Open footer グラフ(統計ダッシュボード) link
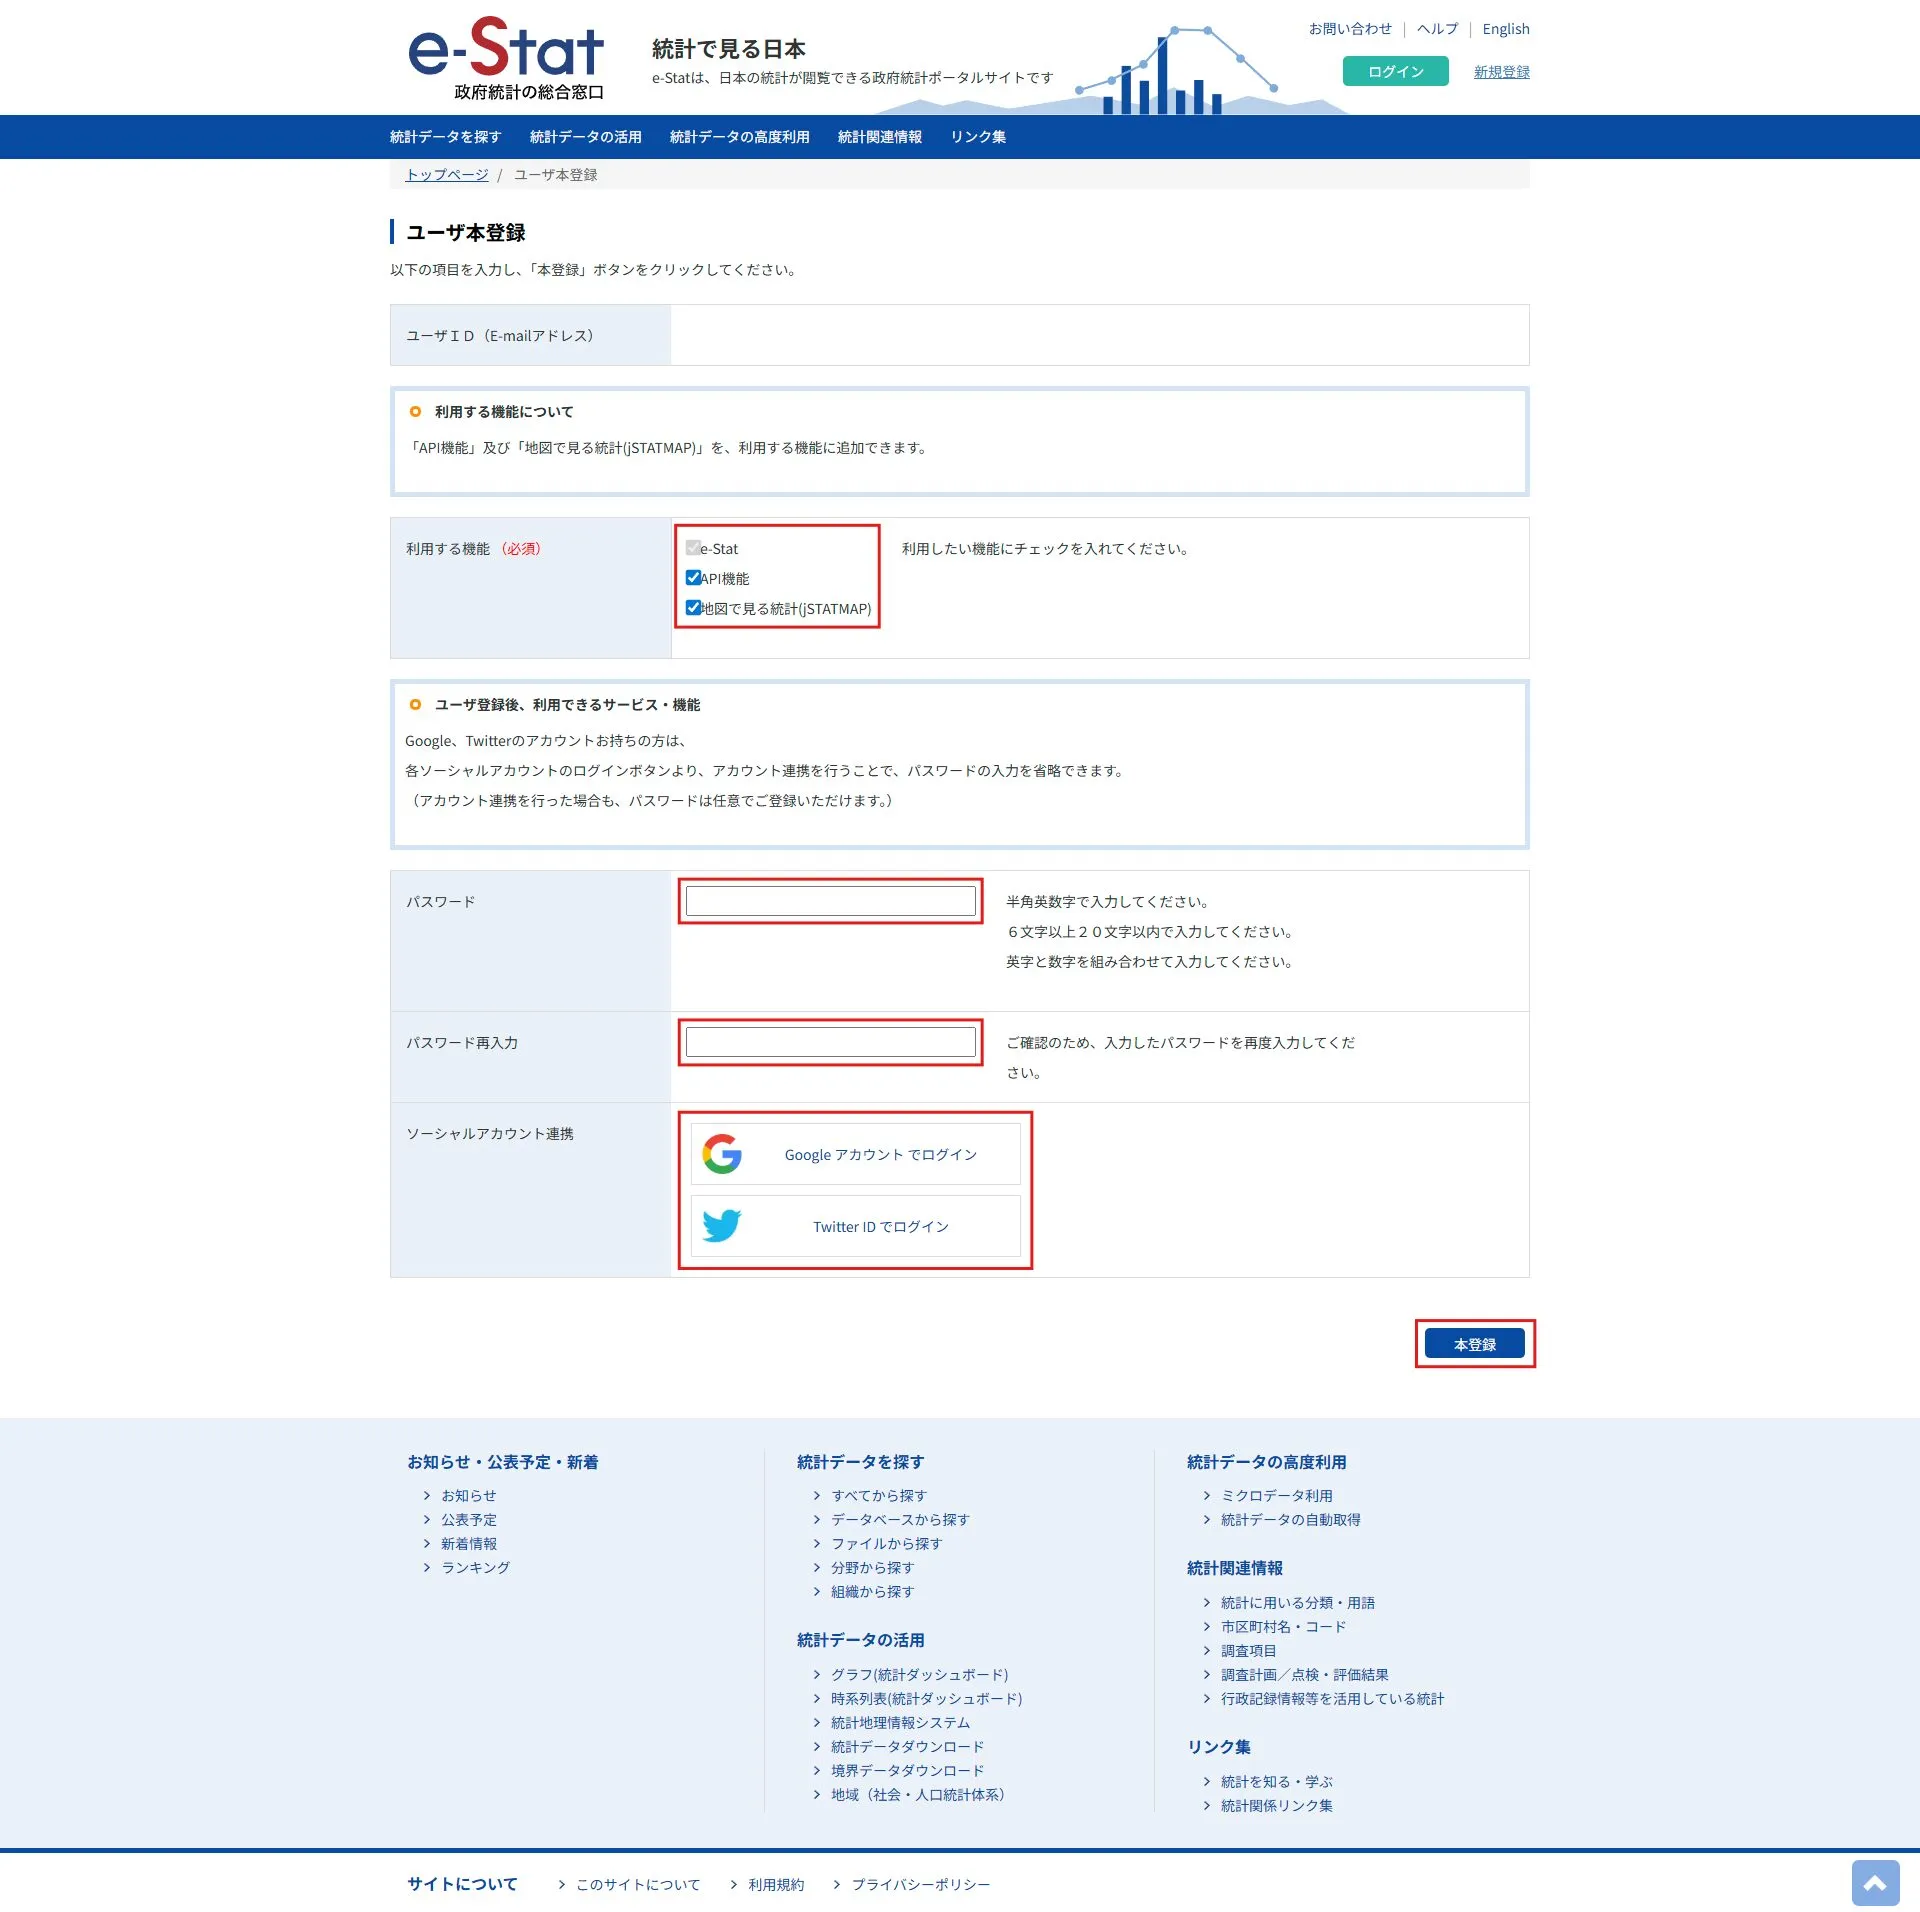This screenshot has height=1912, width=1920. coord(919,1674)
